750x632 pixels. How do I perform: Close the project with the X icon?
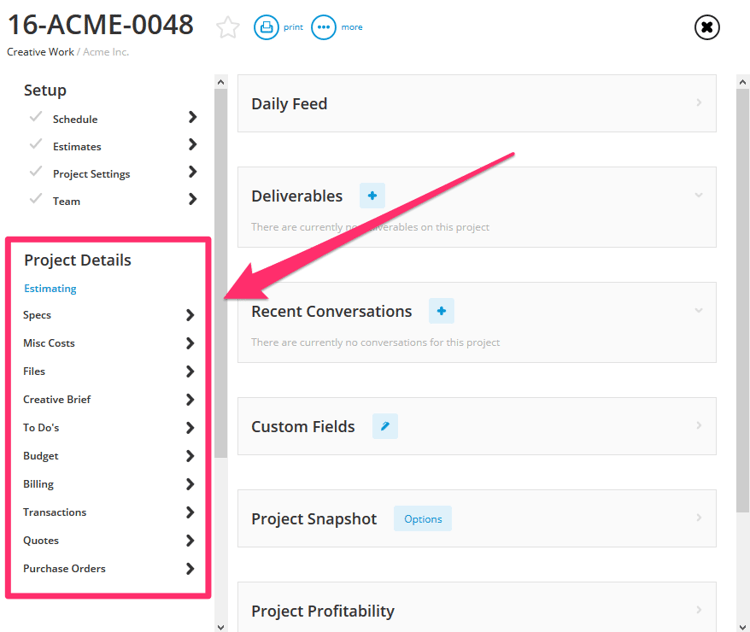pos(707,28)
